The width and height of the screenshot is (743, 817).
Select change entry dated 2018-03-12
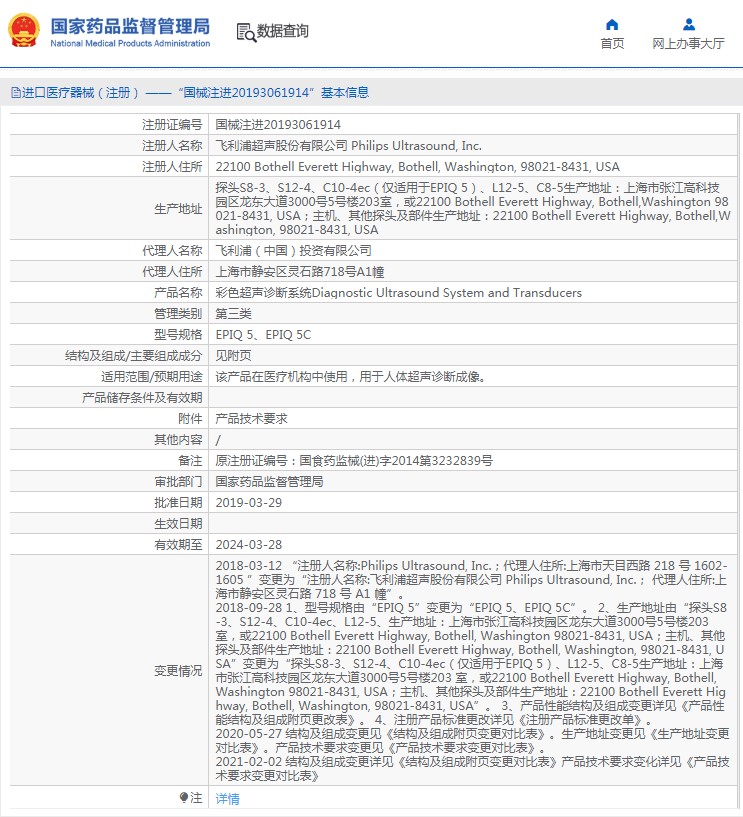(x=472, y=579)
